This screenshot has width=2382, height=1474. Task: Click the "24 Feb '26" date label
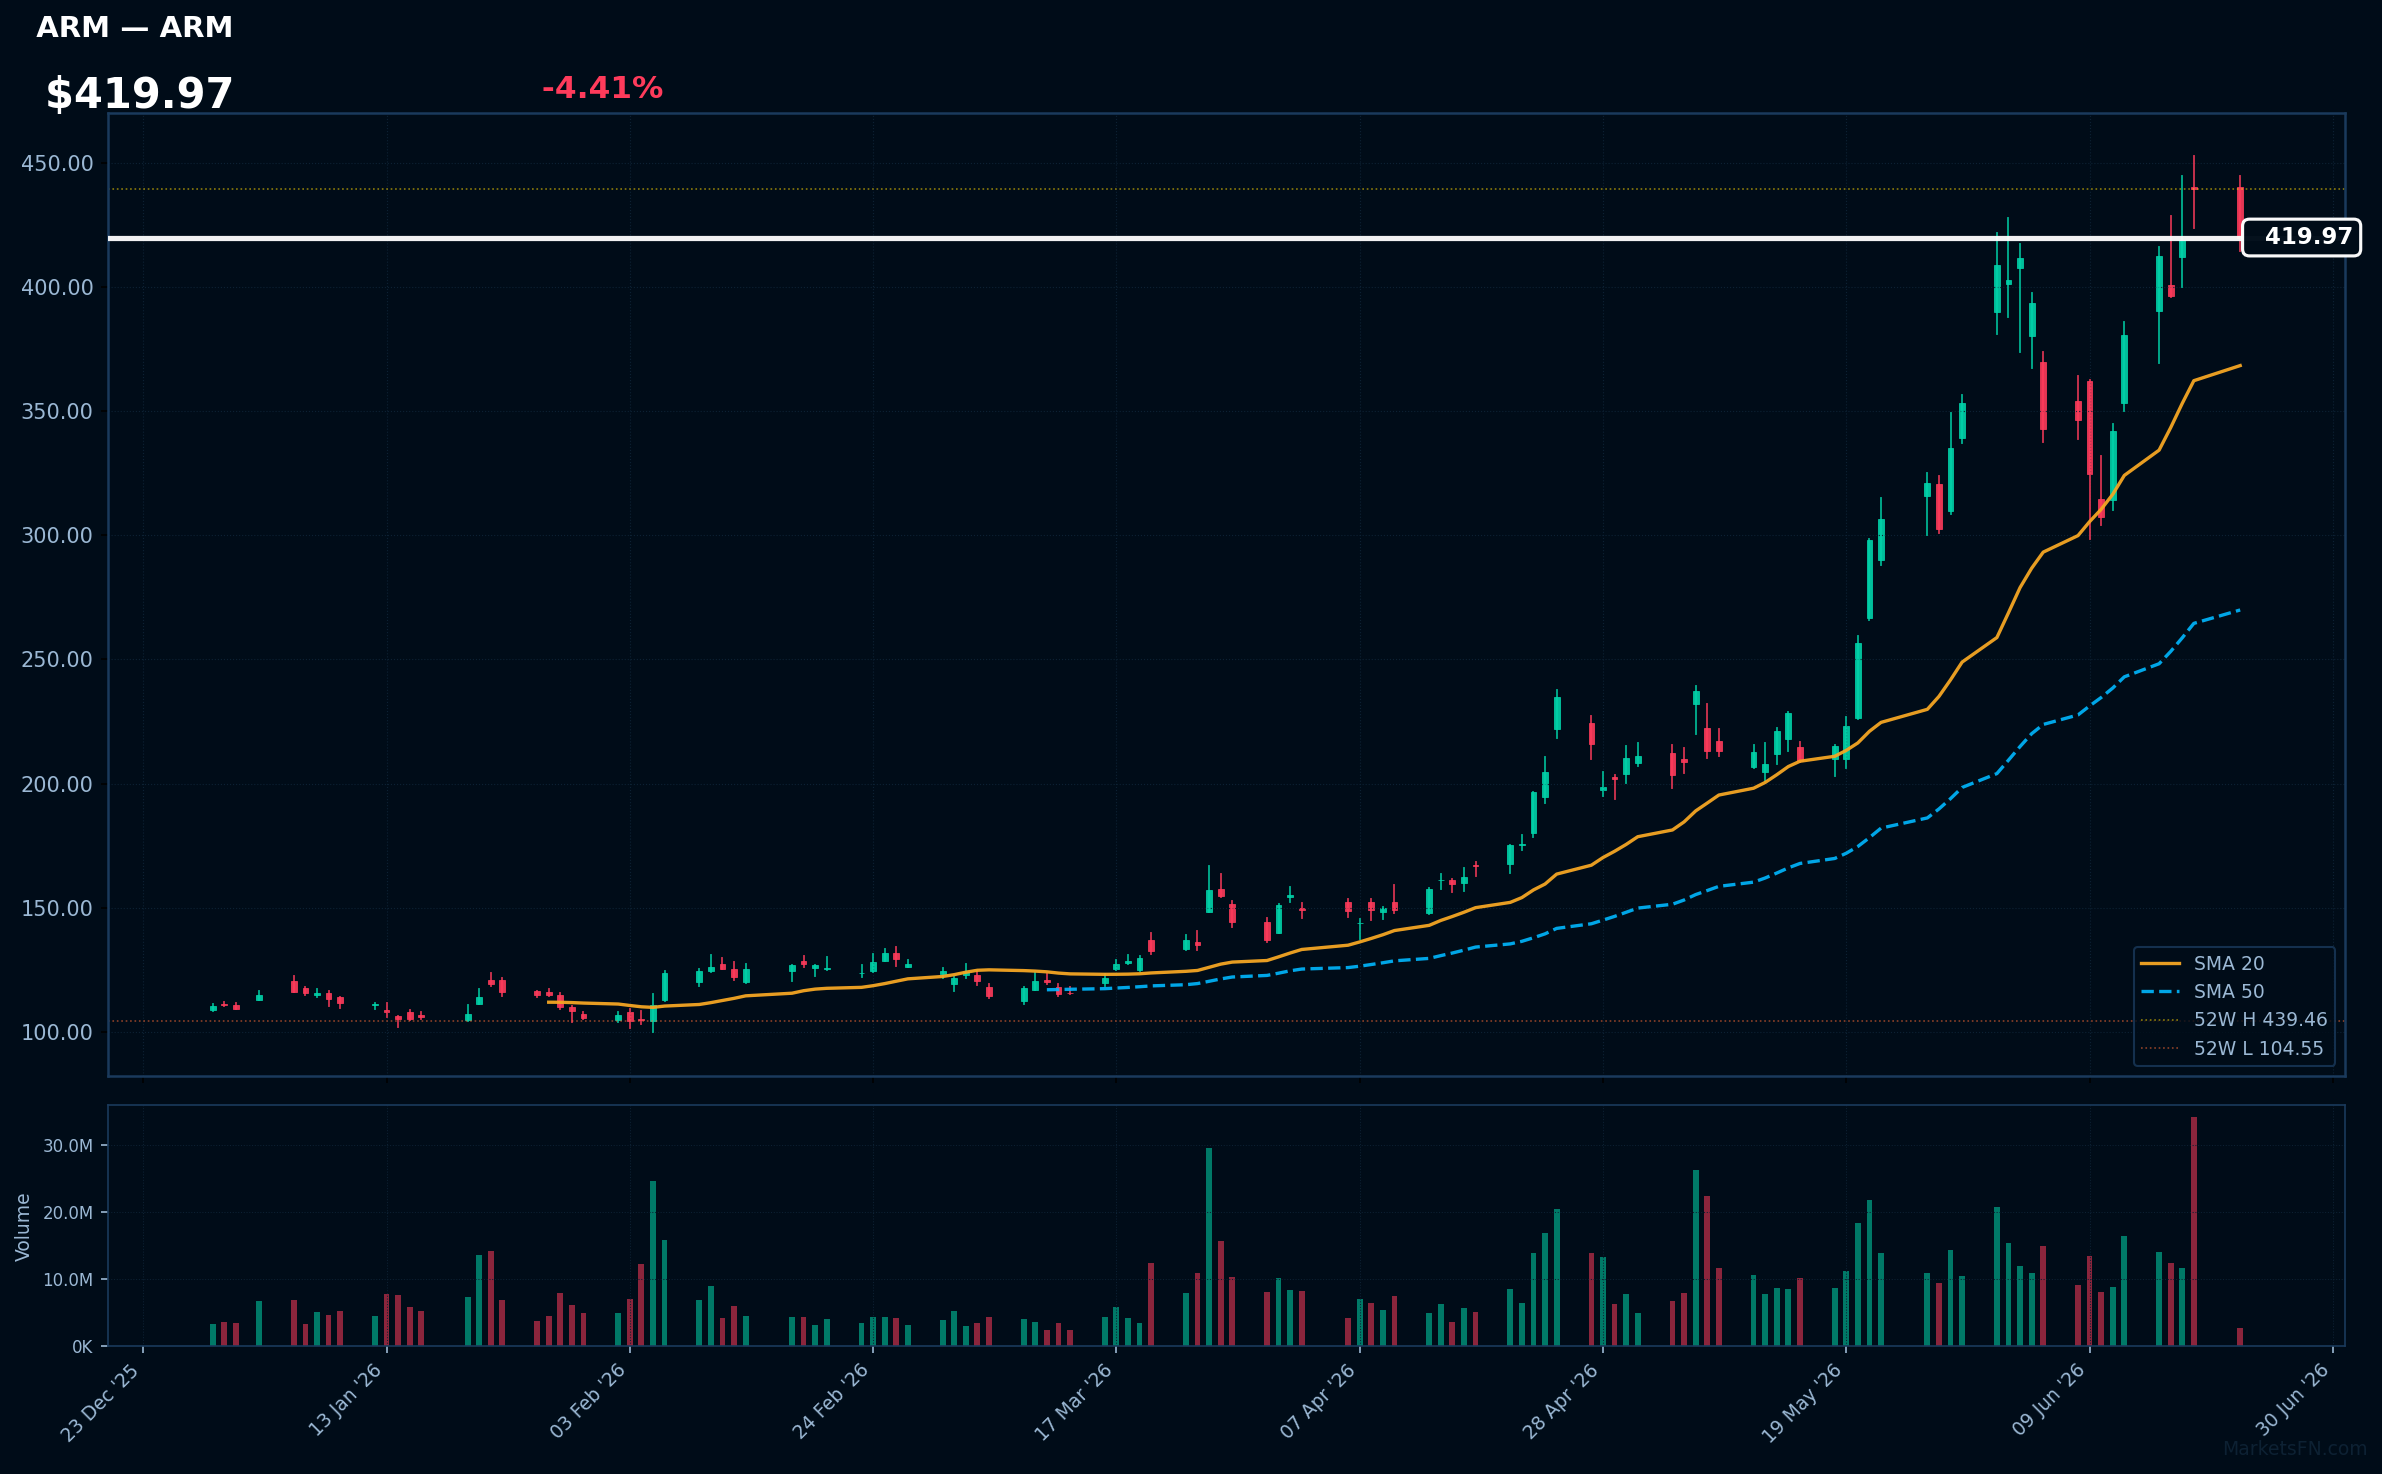pyautogui.click(x=830, y=1400)
